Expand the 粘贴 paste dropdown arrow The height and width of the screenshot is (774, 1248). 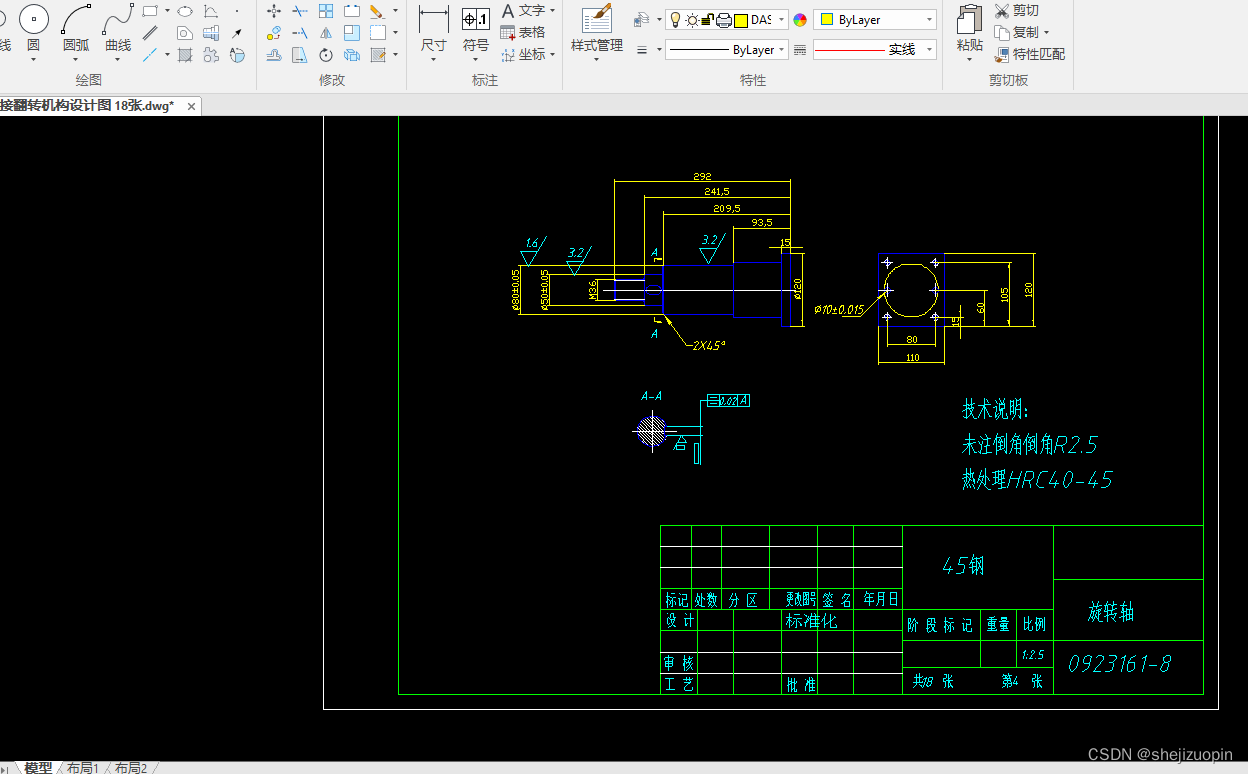coord(969,59)
